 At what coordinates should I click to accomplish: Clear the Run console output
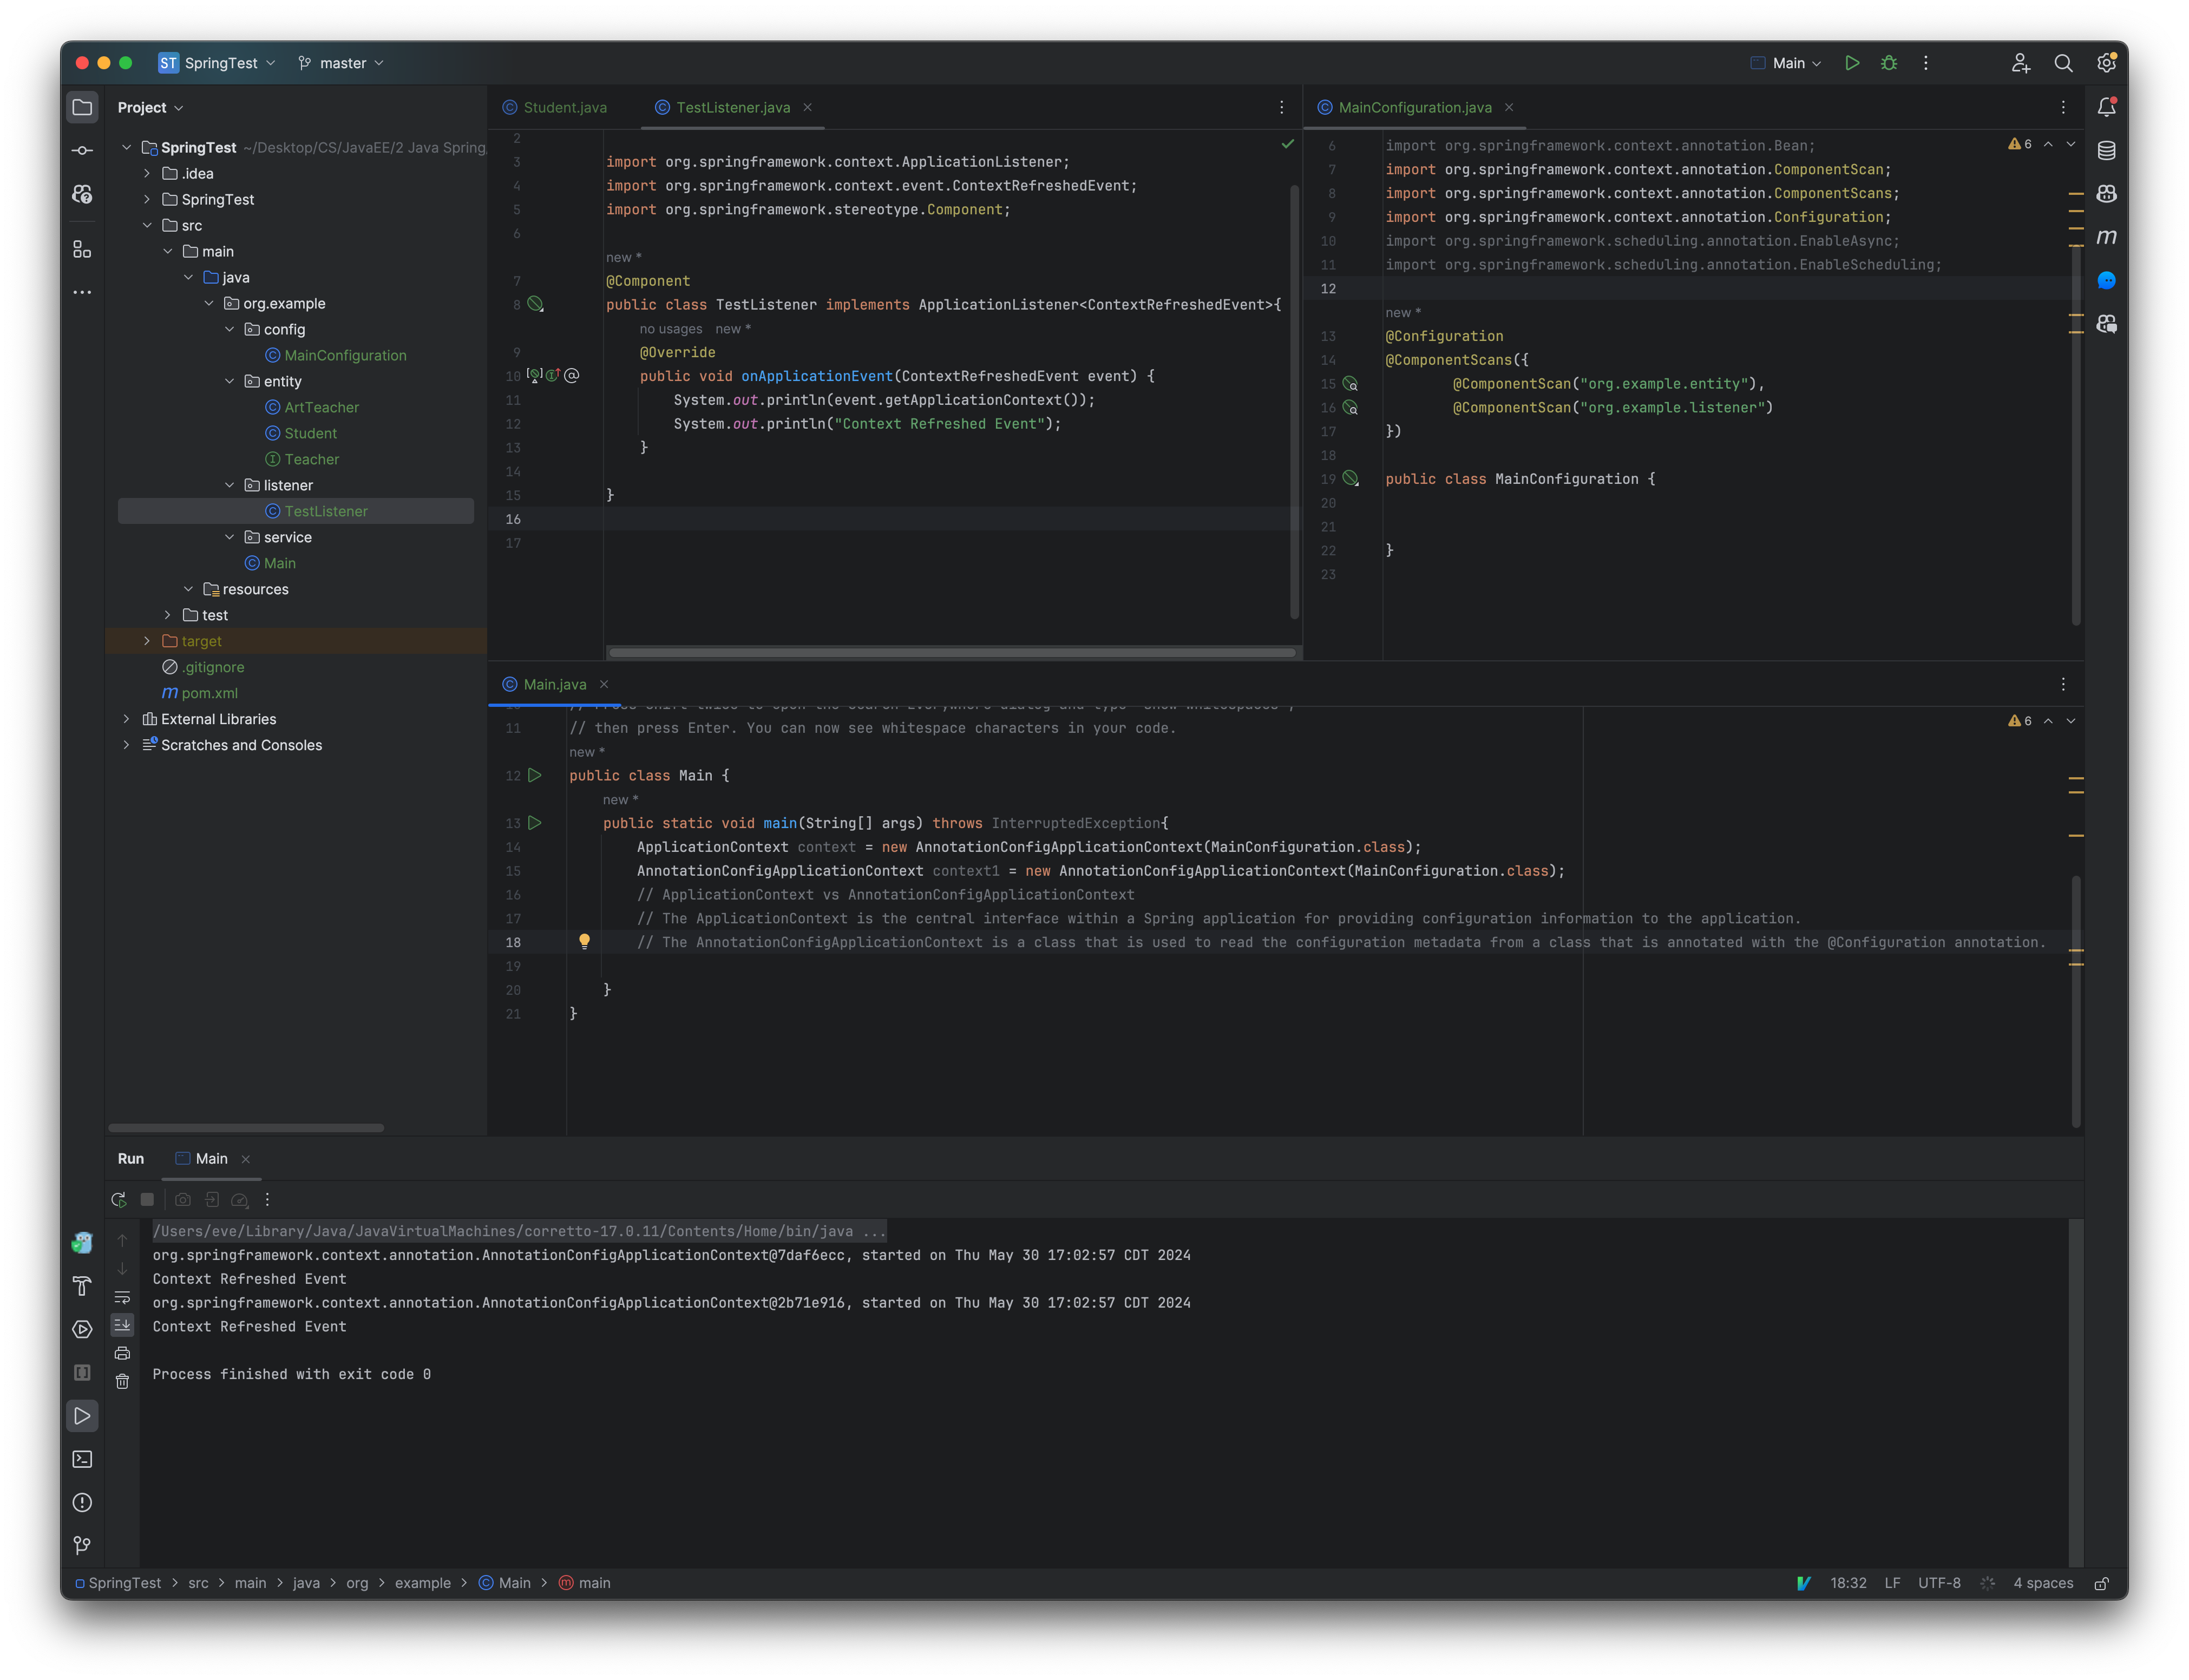pos(122,1381)
